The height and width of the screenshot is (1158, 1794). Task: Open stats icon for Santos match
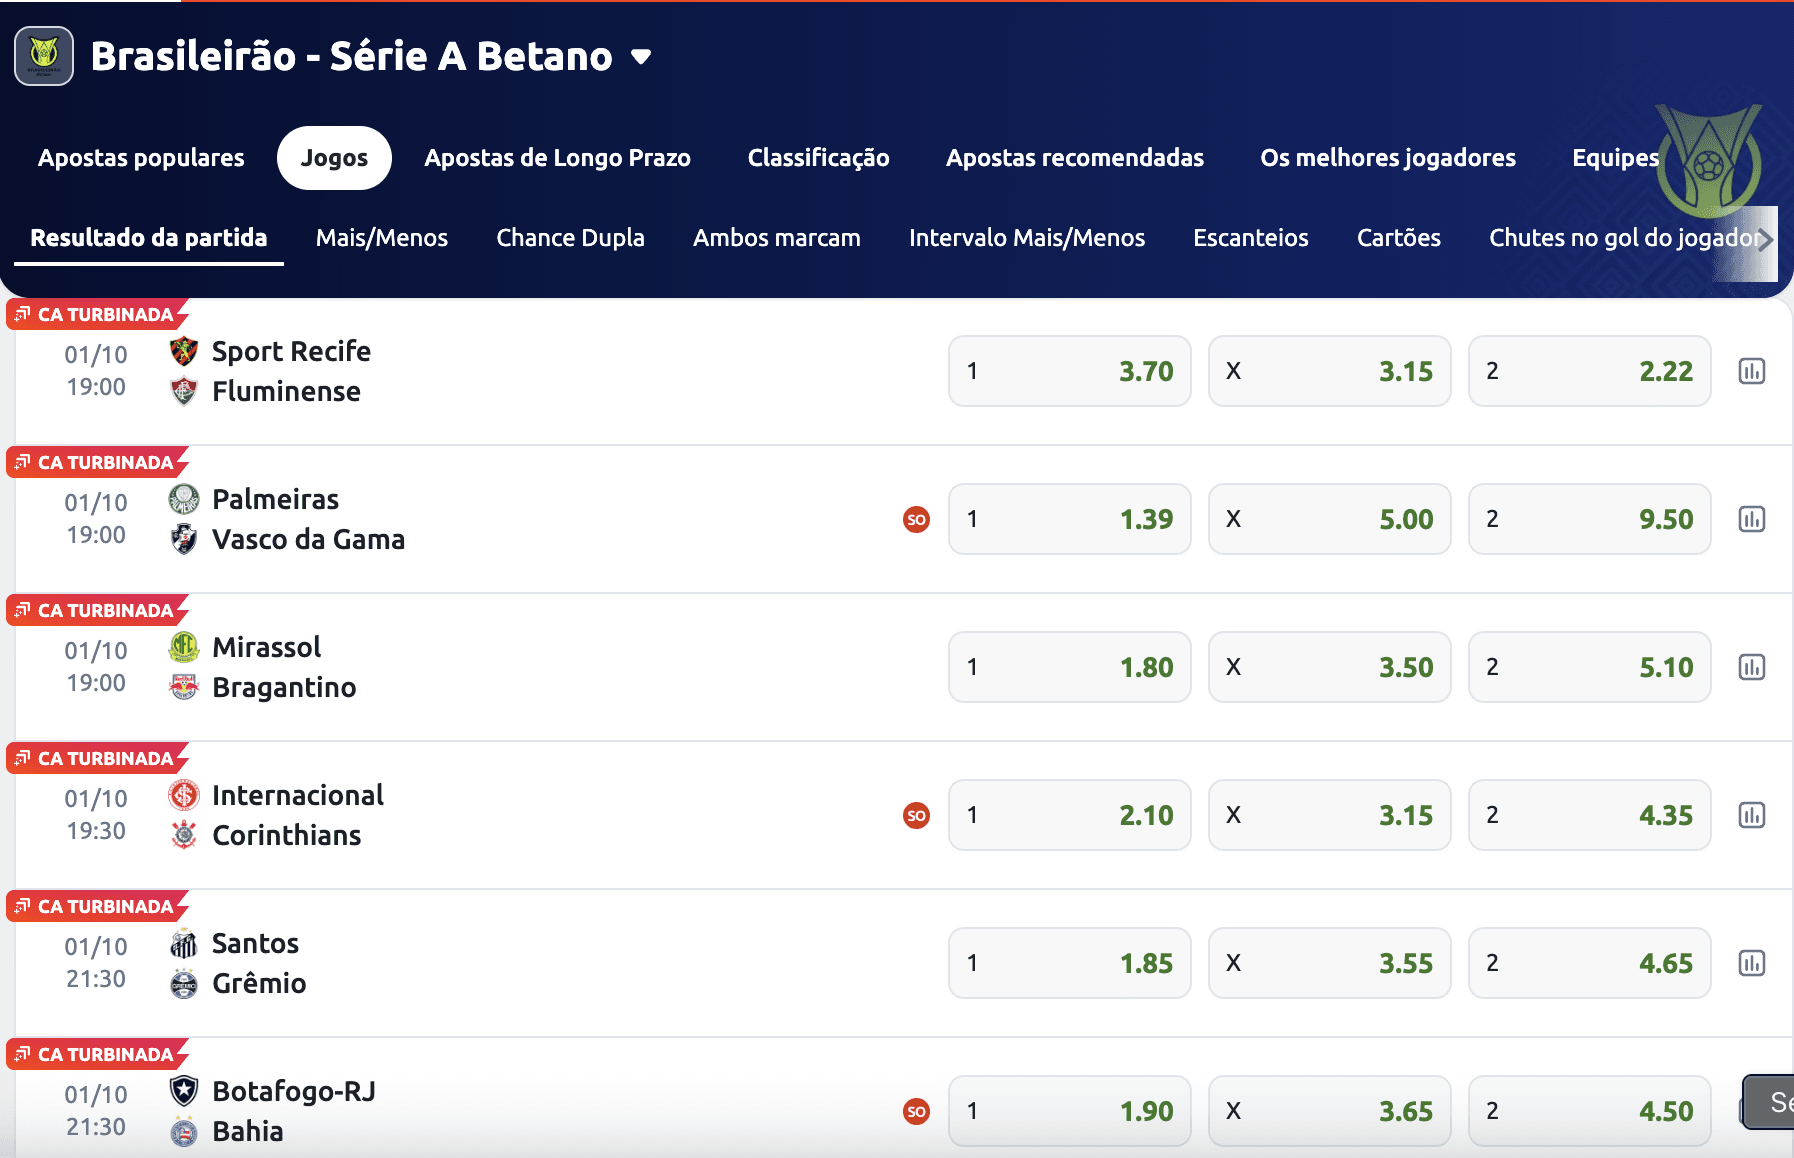1751,963
